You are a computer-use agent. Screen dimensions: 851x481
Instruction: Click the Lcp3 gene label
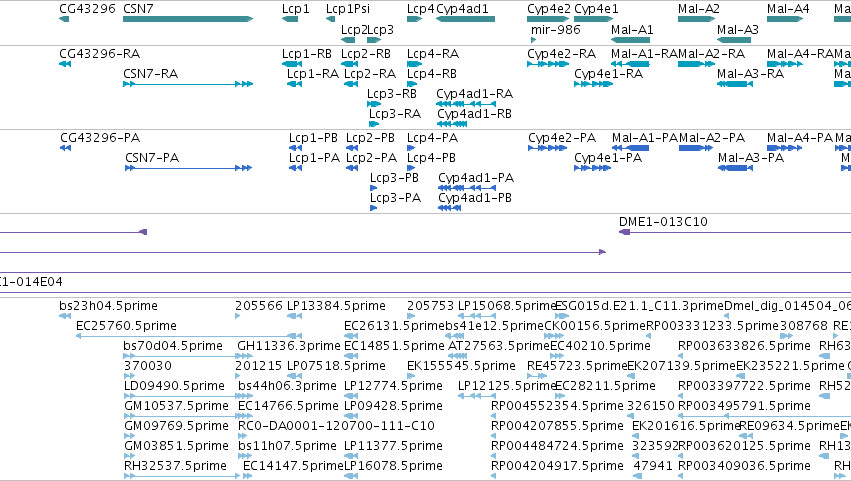pos(380,30)
